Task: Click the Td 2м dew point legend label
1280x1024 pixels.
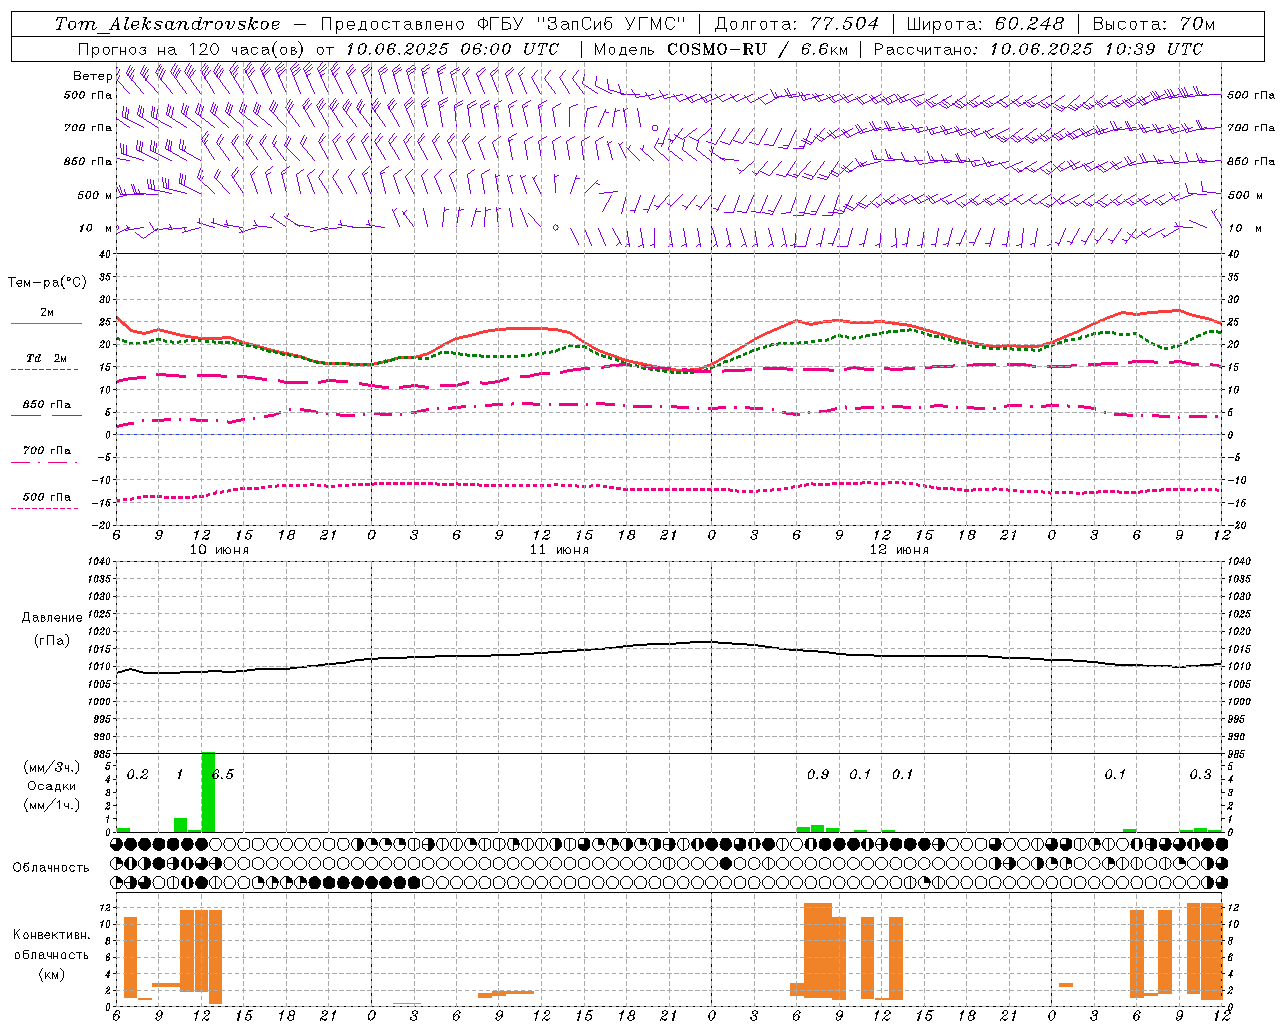Action: click(x=46, y=358)
